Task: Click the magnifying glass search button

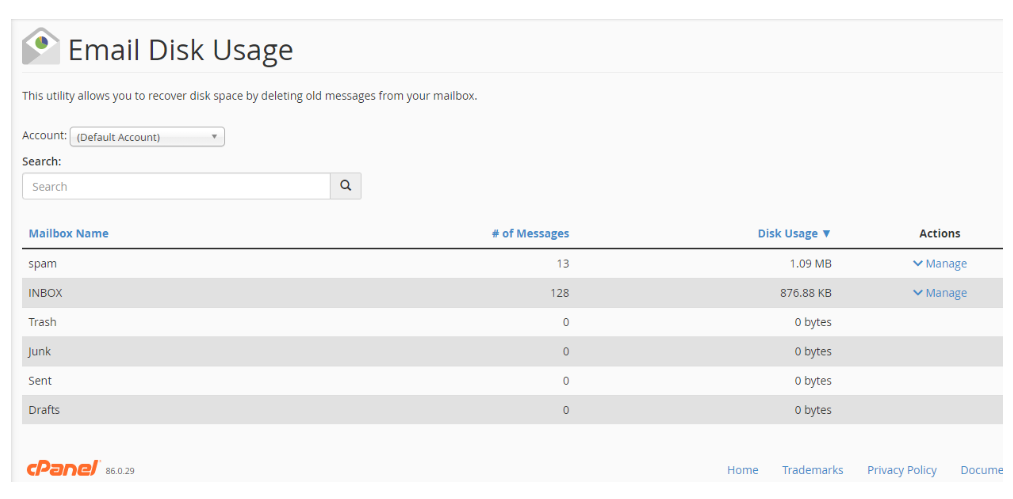Action: point(346,186)
